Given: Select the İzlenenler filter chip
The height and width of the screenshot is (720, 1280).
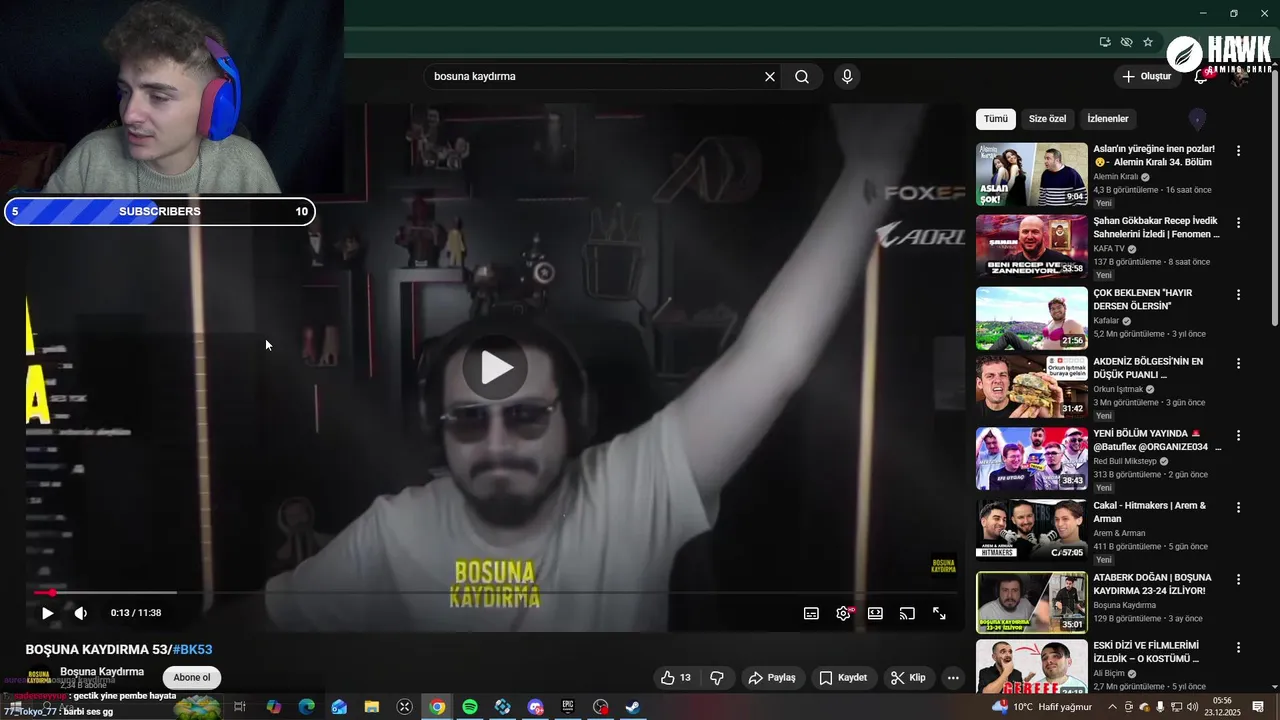Looking at the screenshot, I should (x=1108, y=119).
